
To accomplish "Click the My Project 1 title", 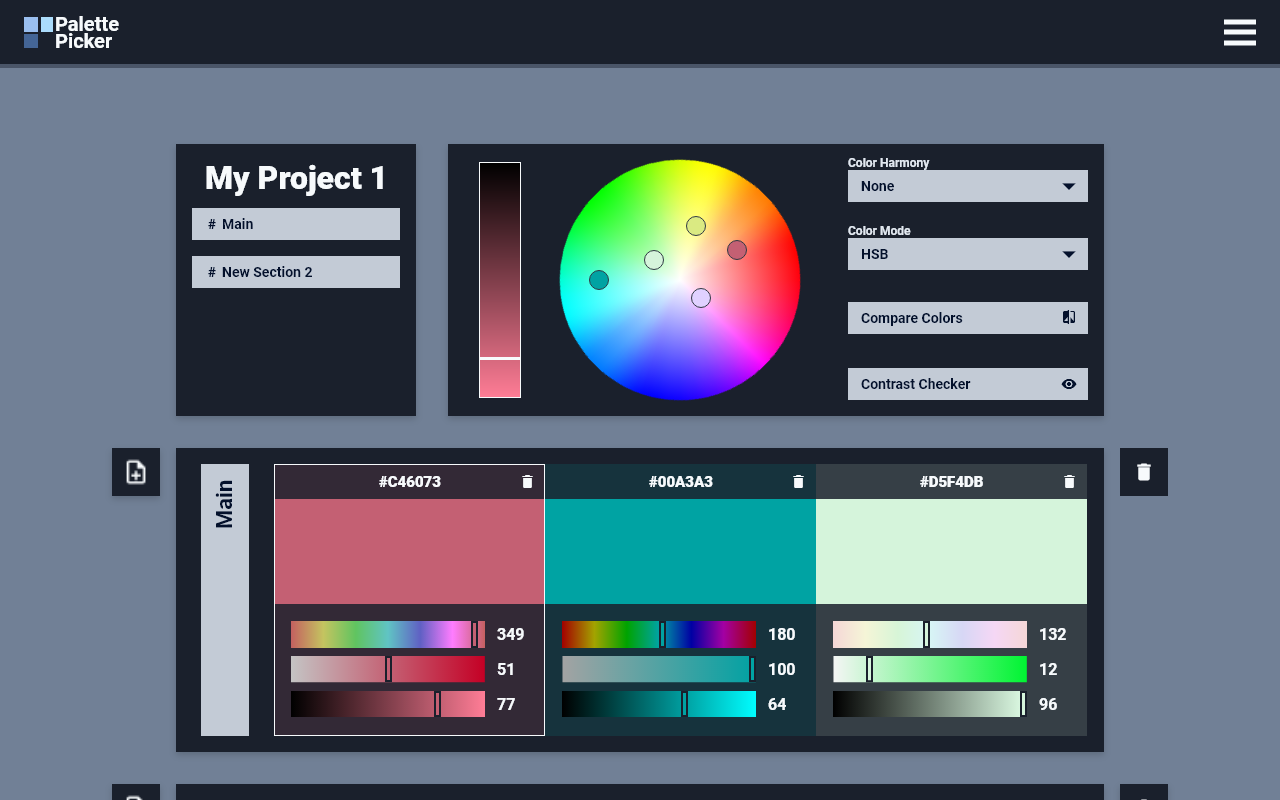I will pos(294,178).
